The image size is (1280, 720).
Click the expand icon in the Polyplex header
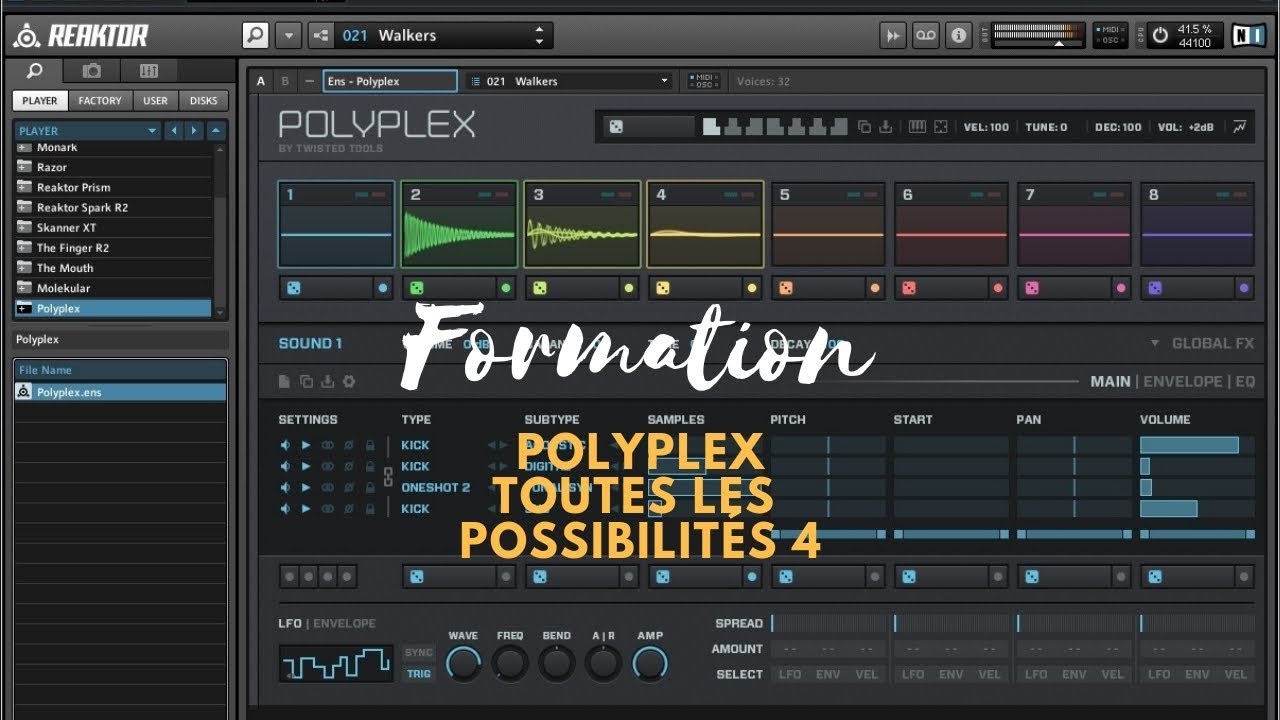click(940, 127)
